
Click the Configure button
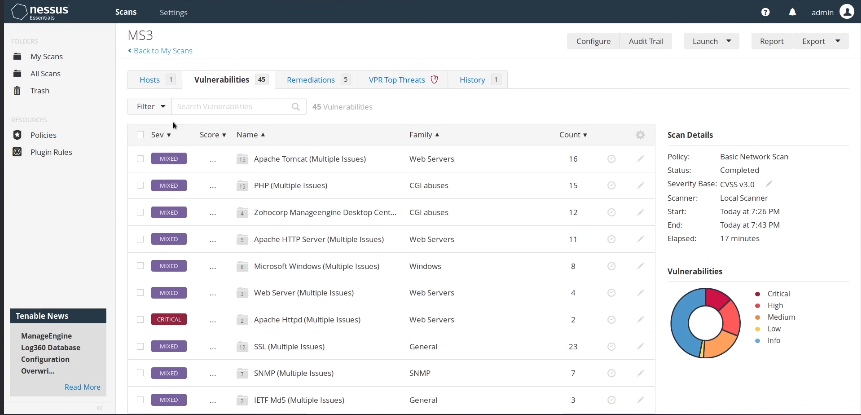pyautogui.click(x=593, y=41)
